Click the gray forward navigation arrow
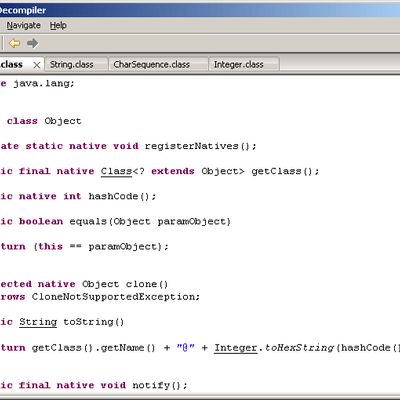Screen dimensions: 400x400 [x=33, y=43]
